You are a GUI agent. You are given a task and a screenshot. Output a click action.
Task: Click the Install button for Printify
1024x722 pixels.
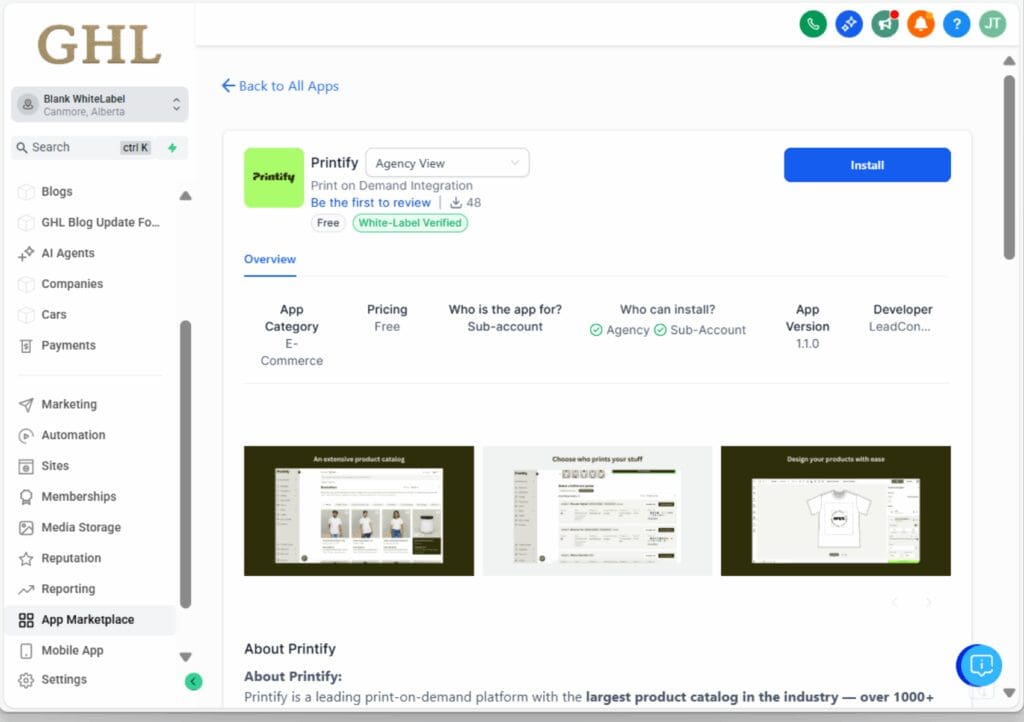(x=866, y=165)
